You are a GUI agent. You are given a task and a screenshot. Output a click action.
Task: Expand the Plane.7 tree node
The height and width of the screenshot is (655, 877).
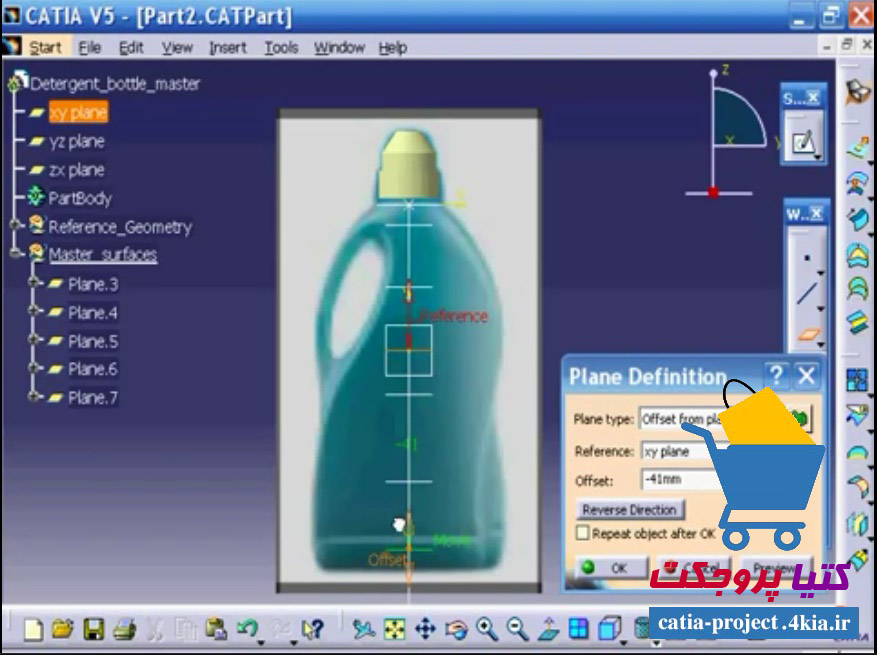point(34,397)
